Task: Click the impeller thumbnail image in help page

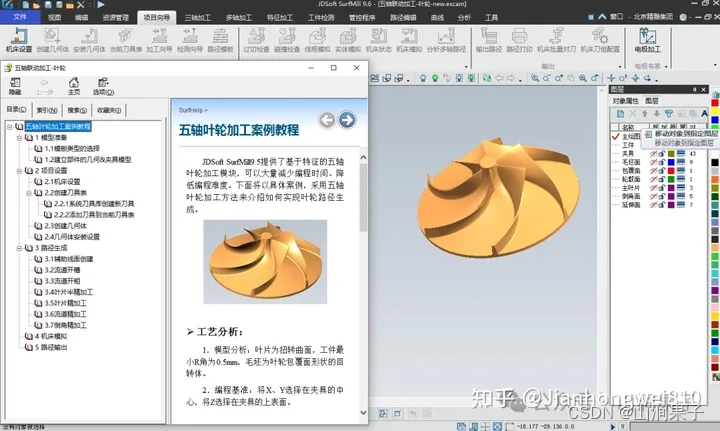Action: (x=265, y=262)
